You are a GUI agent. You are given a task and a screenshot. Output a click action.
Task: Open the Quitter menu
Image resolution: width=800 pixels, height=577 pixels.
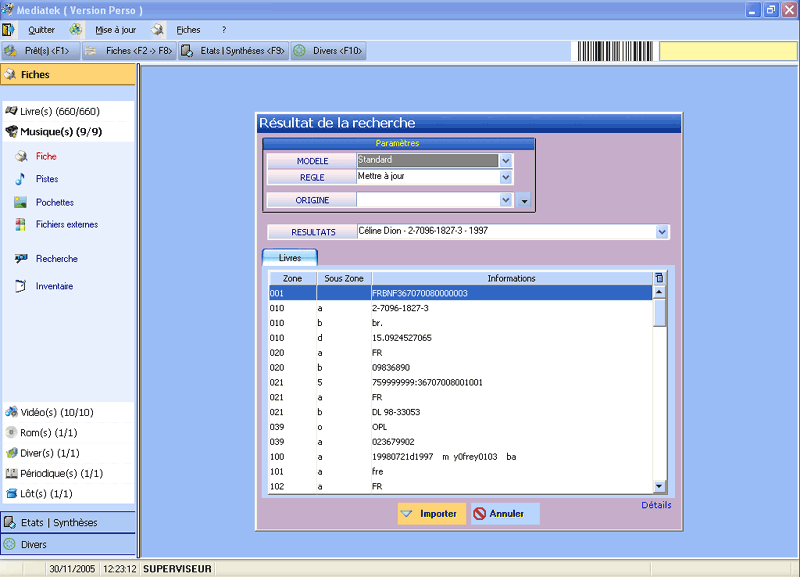click(x=41, y=30)
